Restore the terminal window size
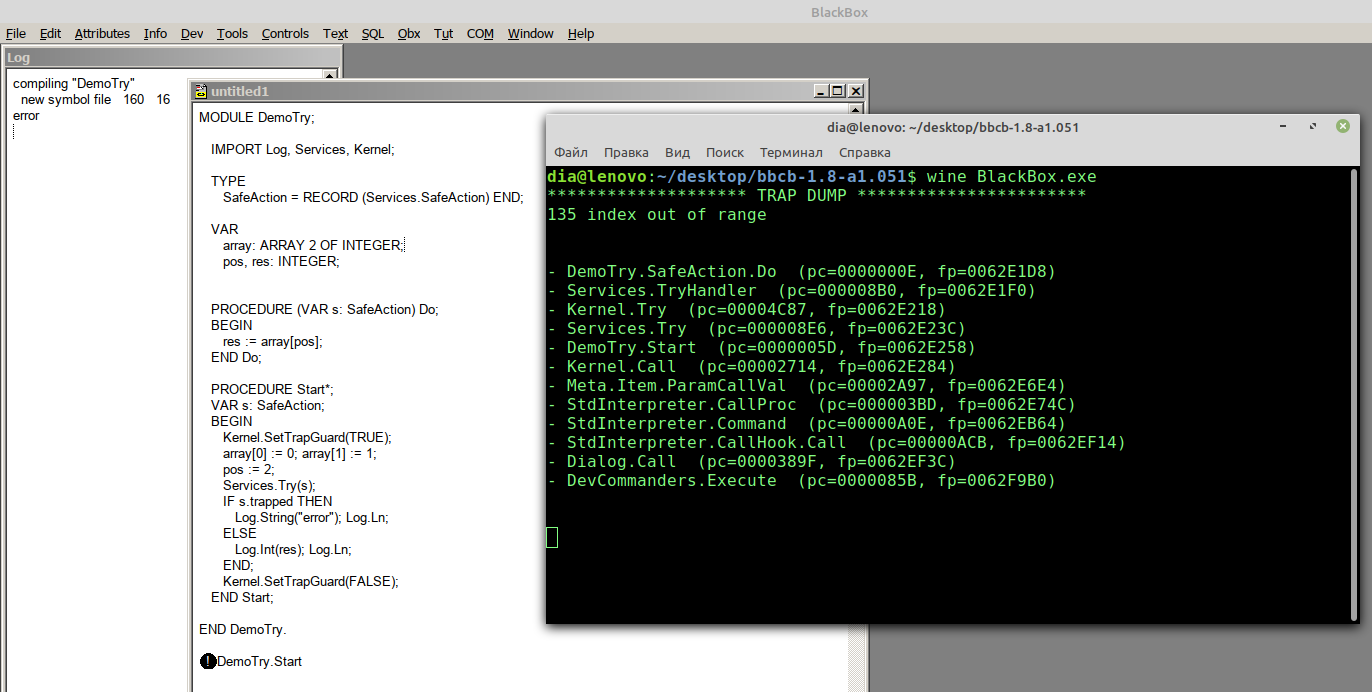Screen dimensions: 1372x692 (1313, 126)
